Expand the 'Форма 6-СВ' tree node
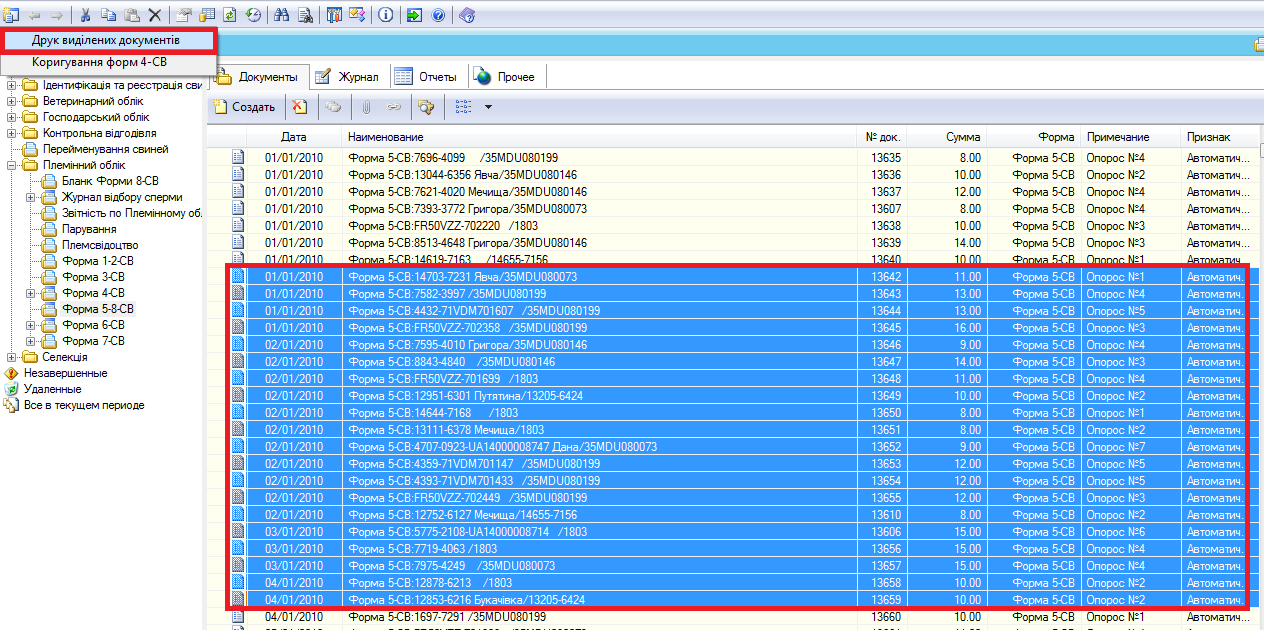Screen dimensions: 1264x630 click(x=32, y=325)
